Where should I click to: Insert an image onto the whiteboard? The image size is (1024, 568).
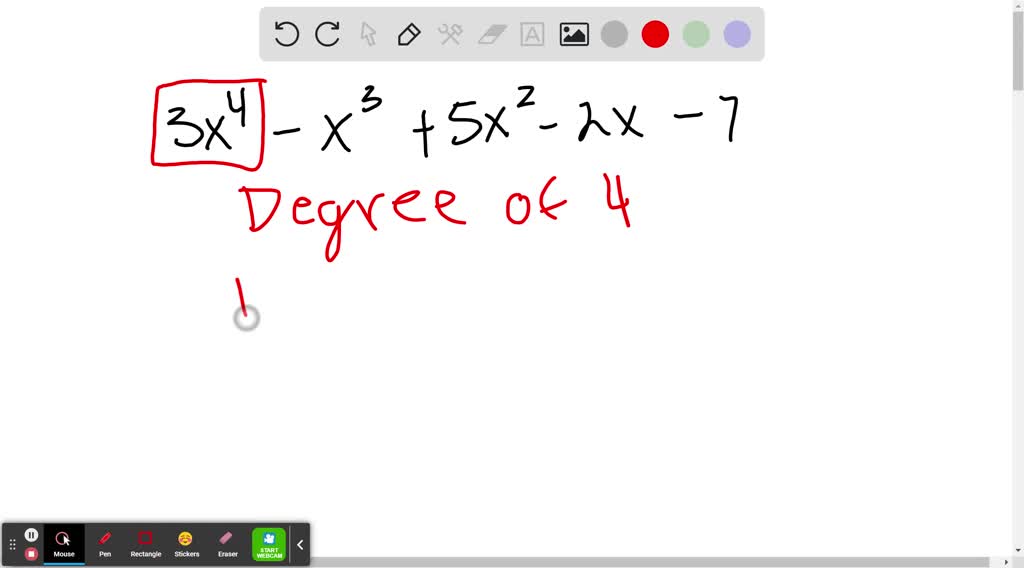[x=574, y=34]
